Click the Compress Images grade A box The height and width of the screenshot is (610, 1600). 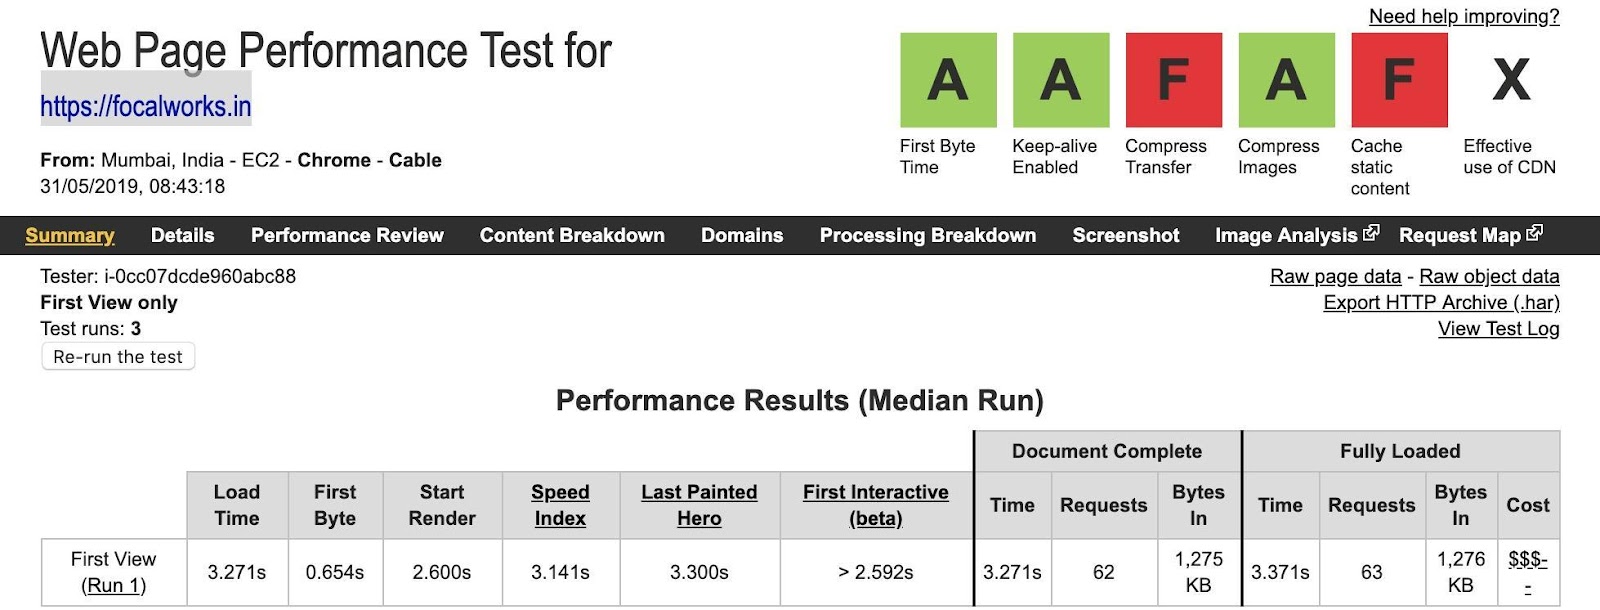[x=1286, y=80]
